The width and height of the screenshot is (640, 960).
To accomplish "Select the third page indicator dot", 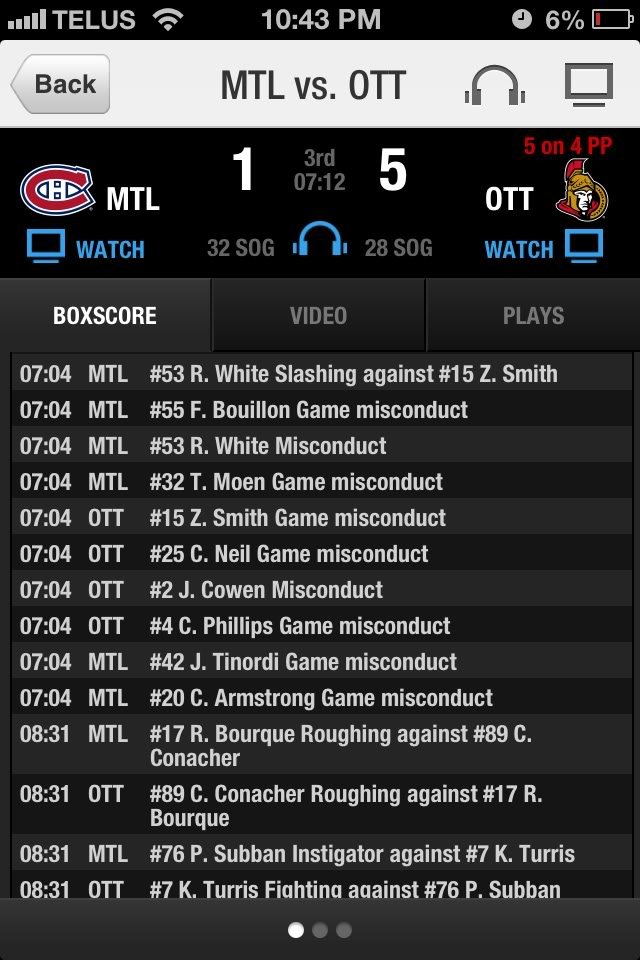I will coord(344,930).
